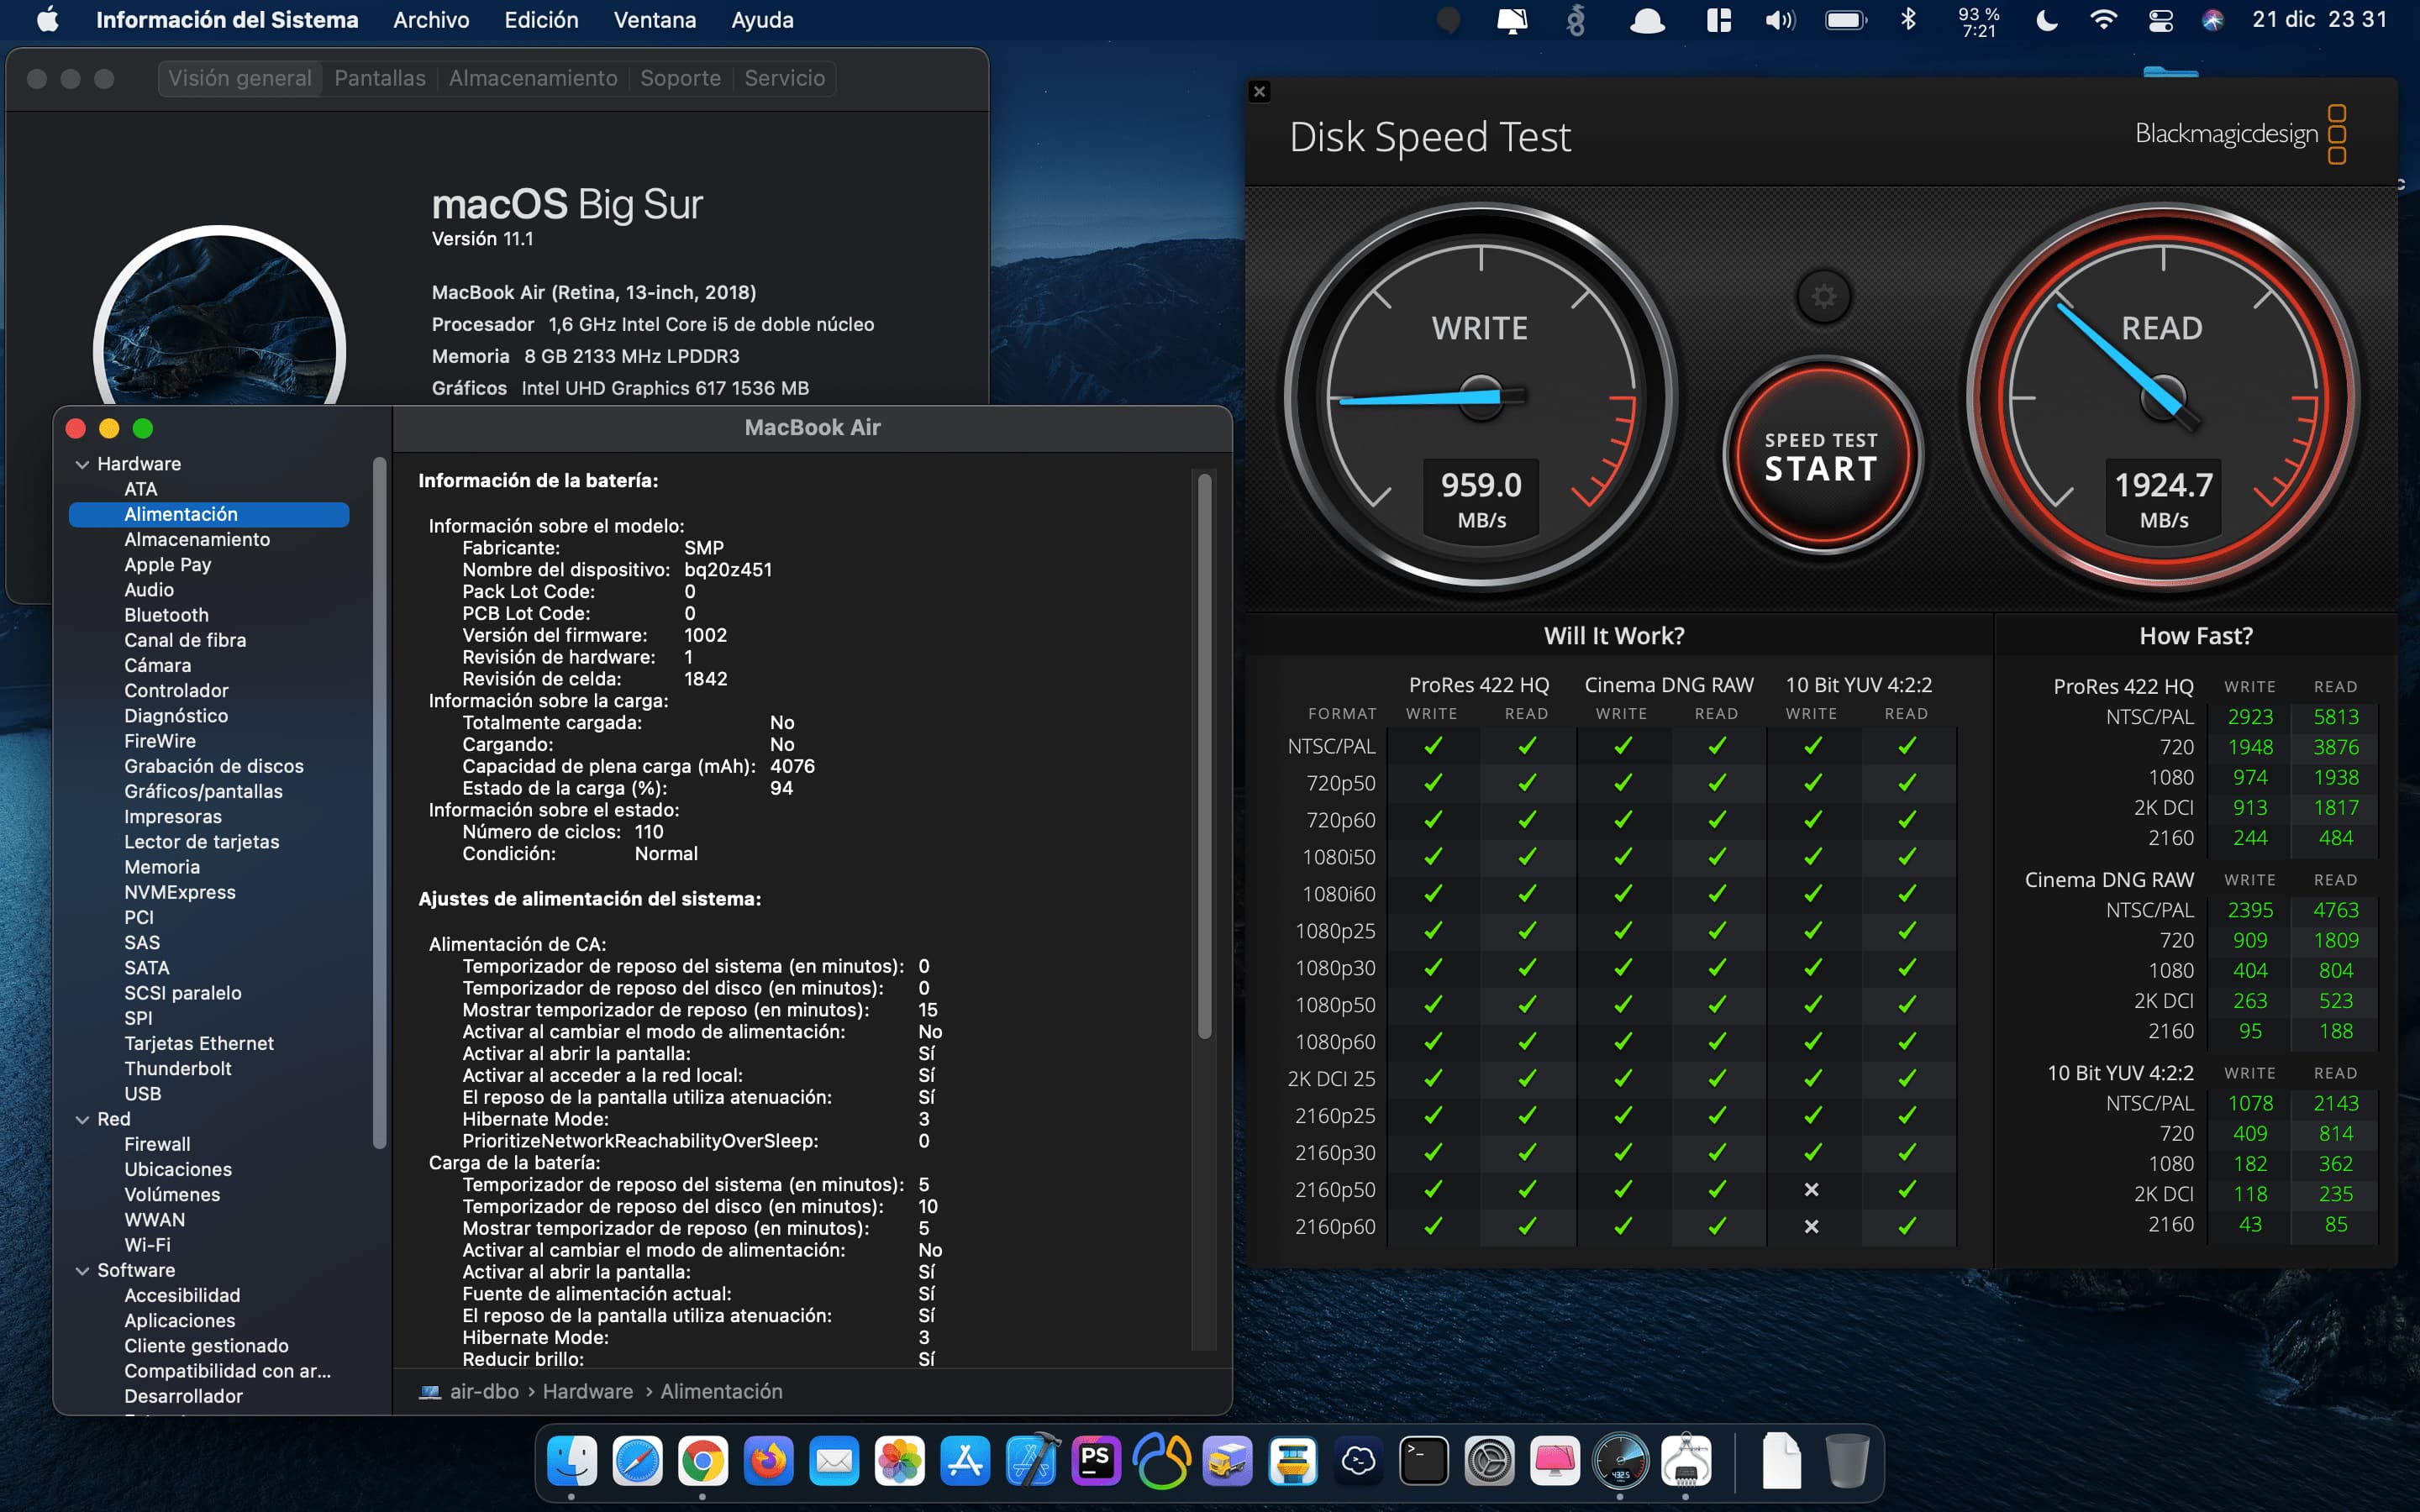
Task: Click the date and time in menu bar
Action: click(2319, 20)
